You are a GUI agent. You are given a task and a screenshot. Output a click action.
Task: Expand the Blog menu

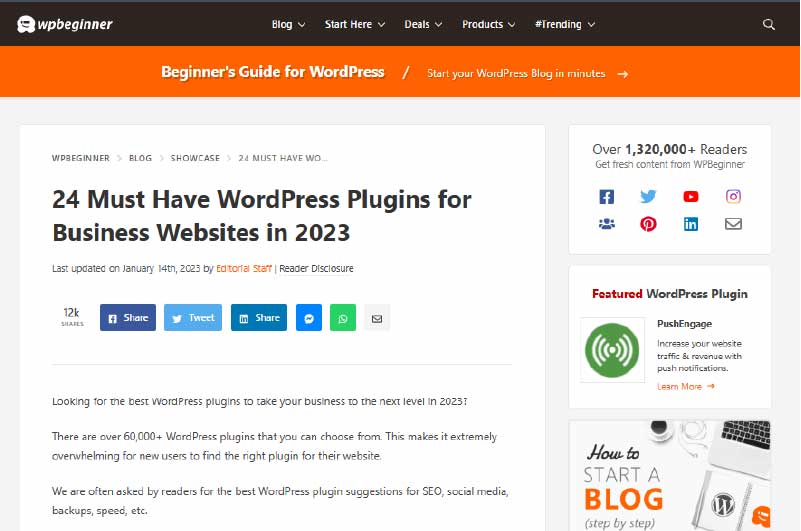click(x=288, y=24)
